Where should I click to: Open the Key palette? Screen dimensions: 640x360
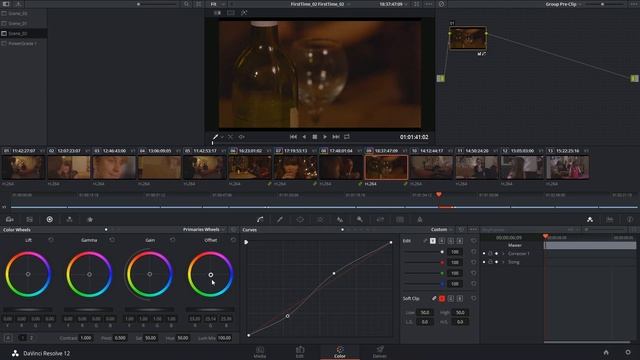[360, 220]
